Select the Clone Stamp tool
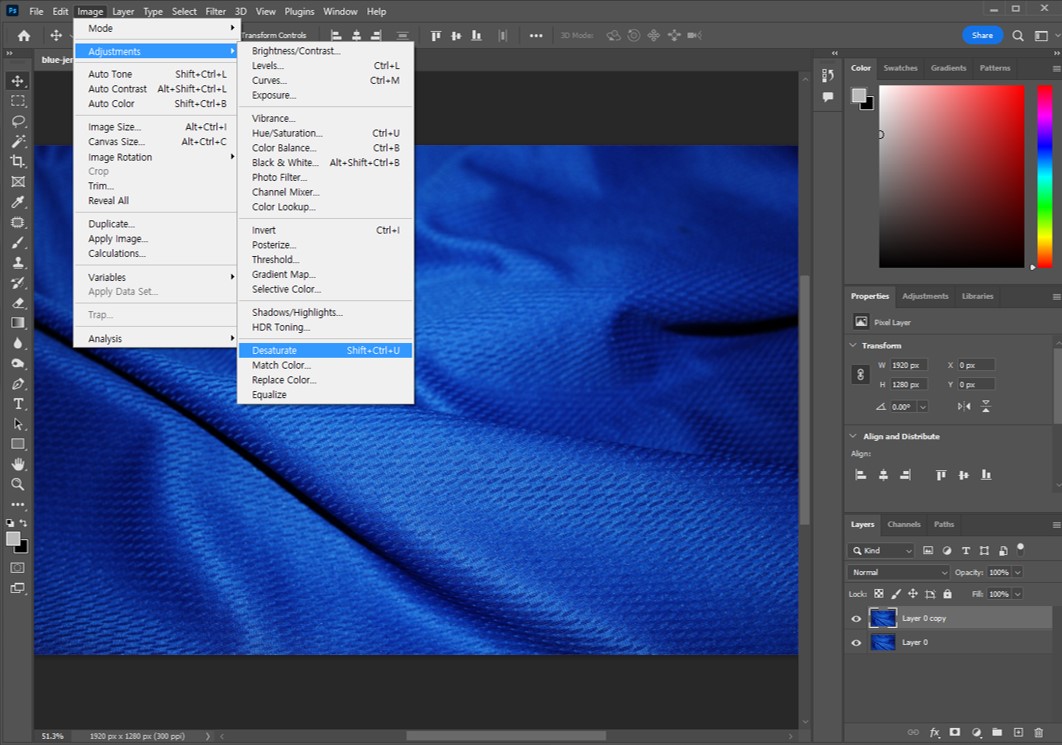The width and height of the screenshot is (1062, 745). point(18,263)
